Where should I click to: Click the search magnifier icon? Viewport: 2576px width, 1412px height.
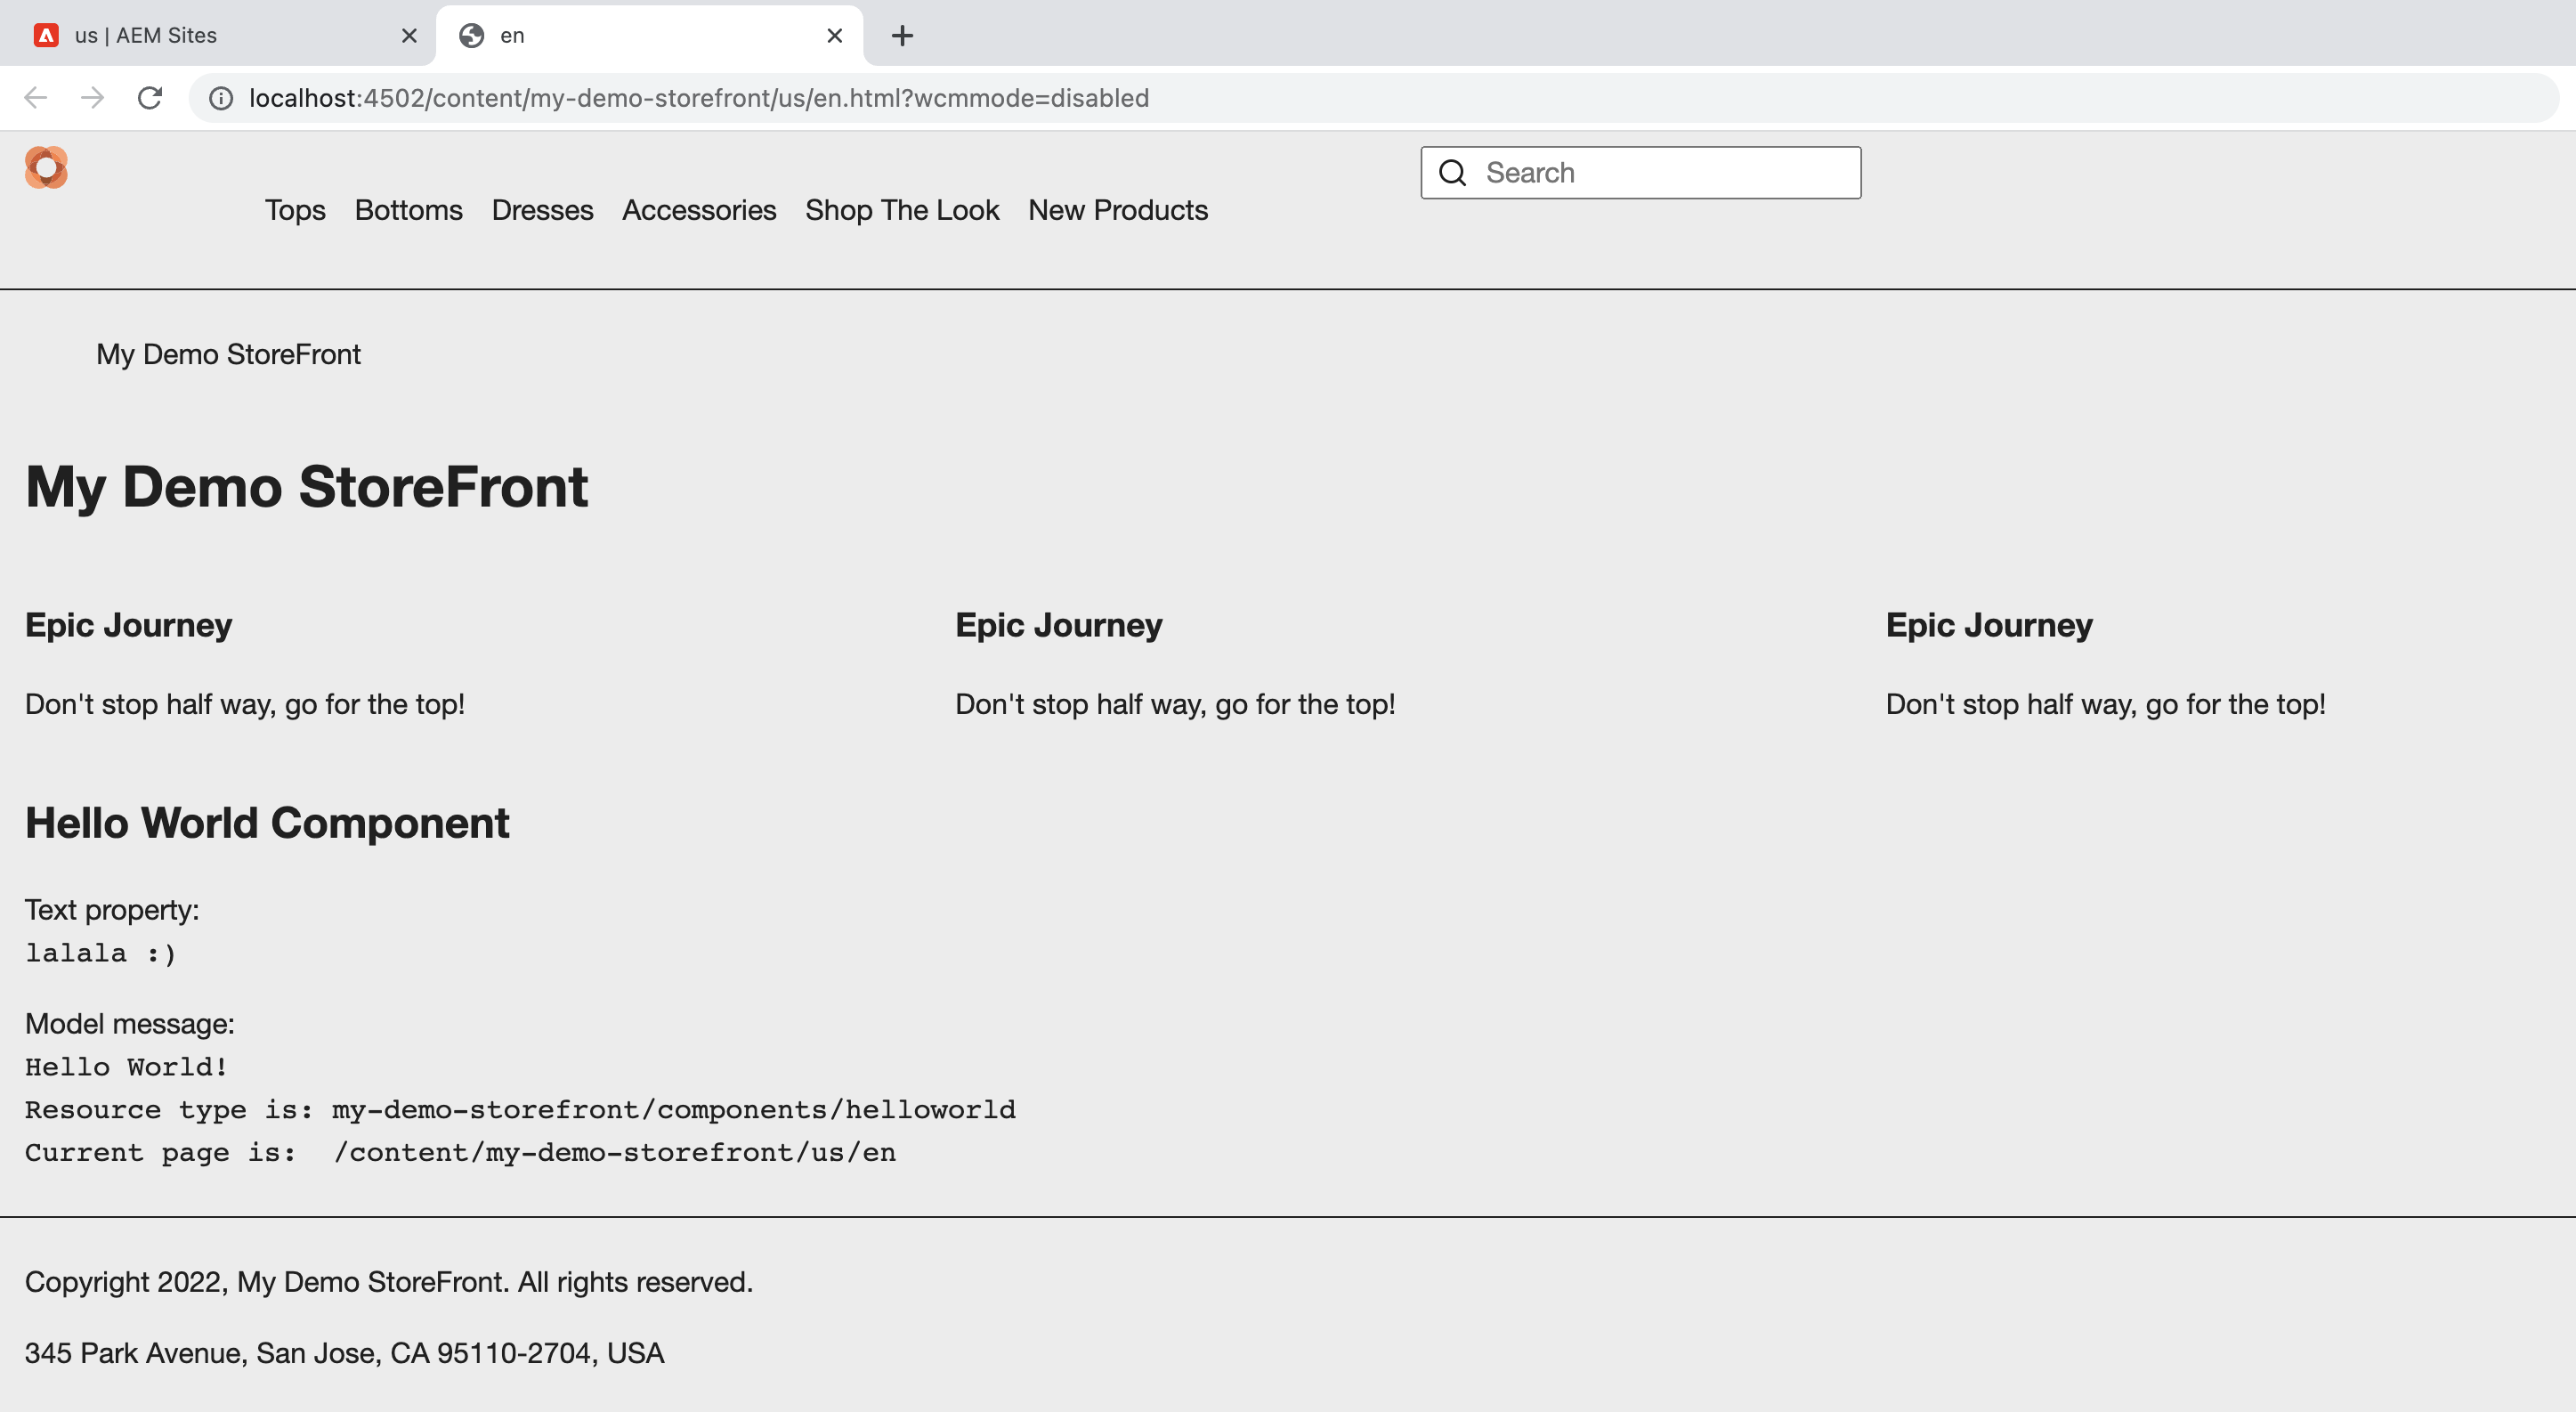pyautogui.click(x=1452, y=173)
